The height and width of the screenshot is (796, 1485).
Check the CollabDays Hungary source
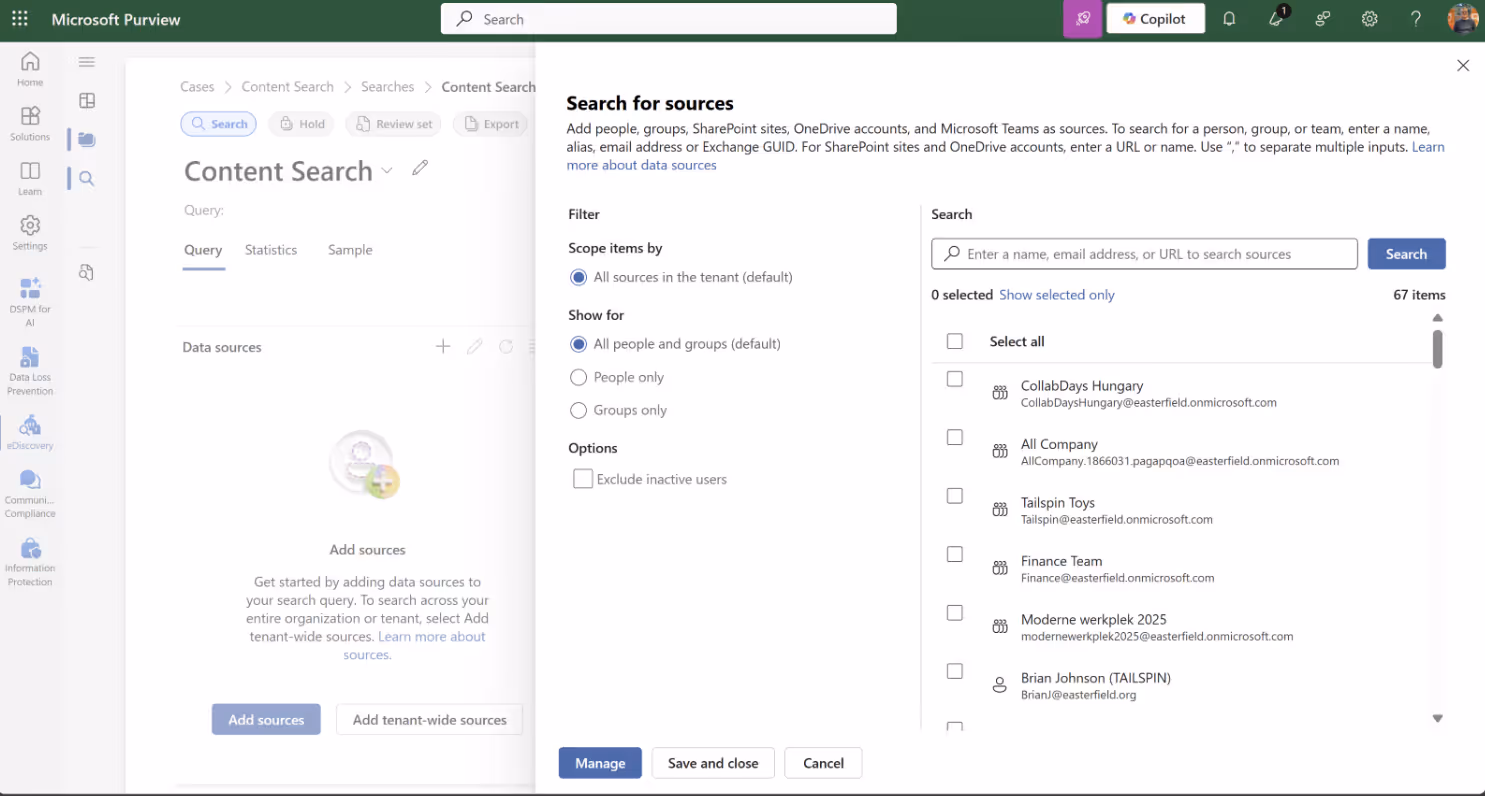[955, 379]
